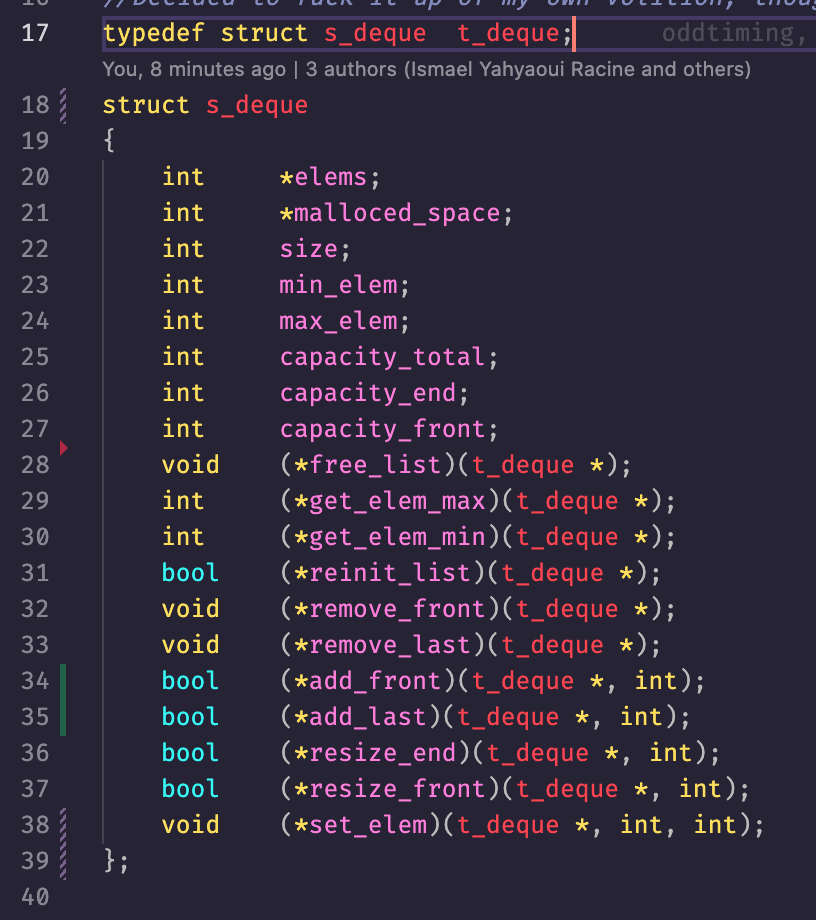
Task: Click the last 'int' parameter on line 38
Action: 715,825
